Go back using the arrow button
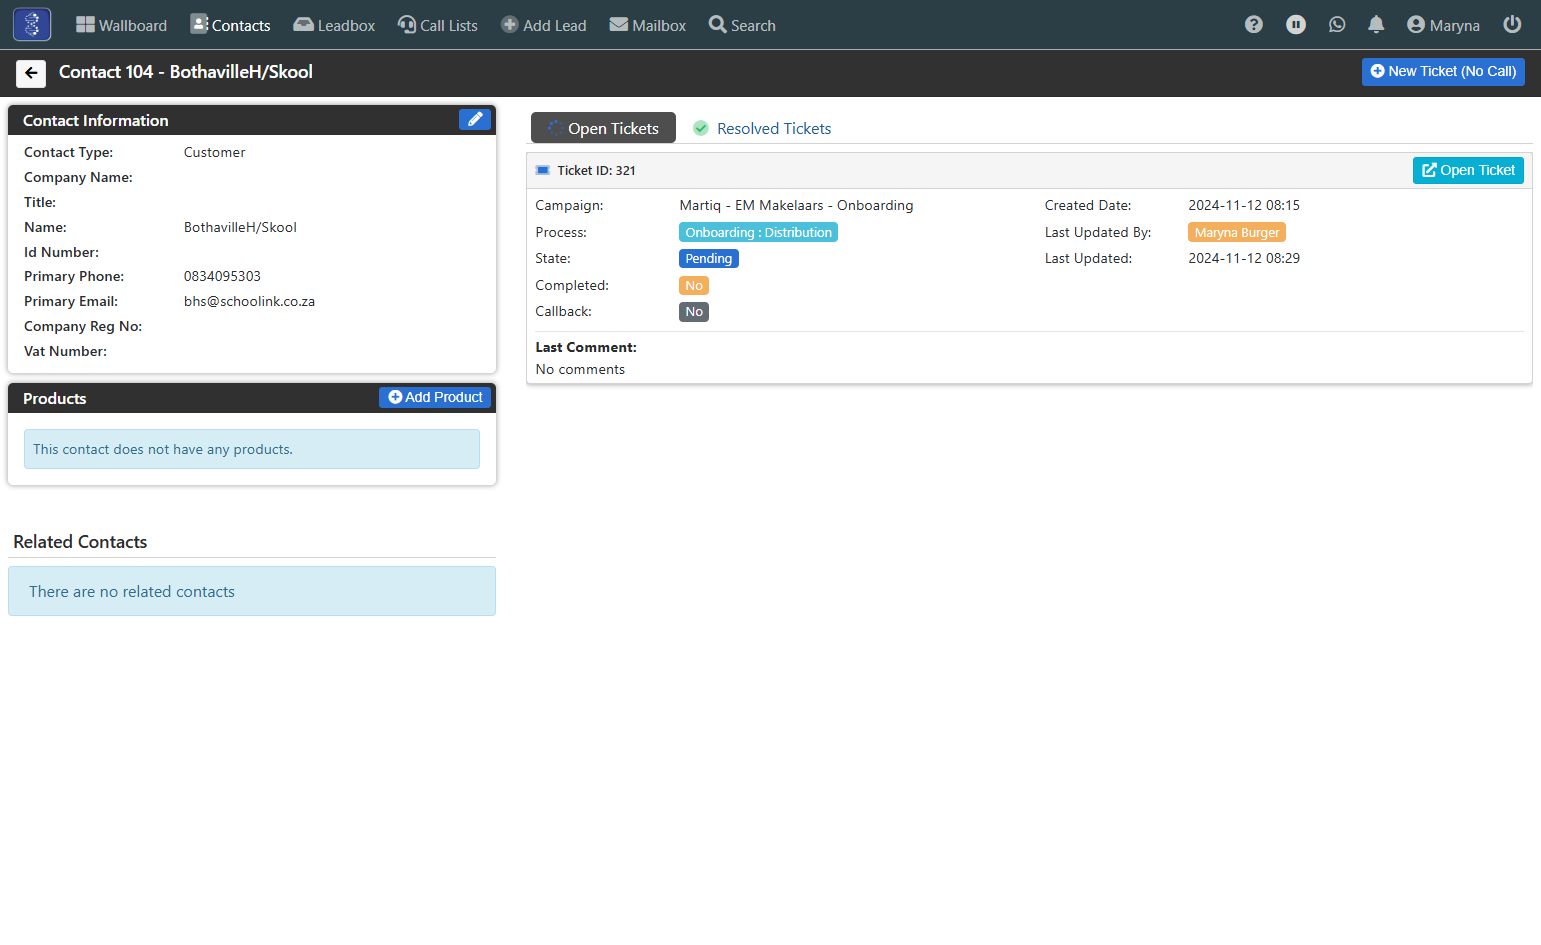The image size is (1541, 945). click(x=31, y=73)
